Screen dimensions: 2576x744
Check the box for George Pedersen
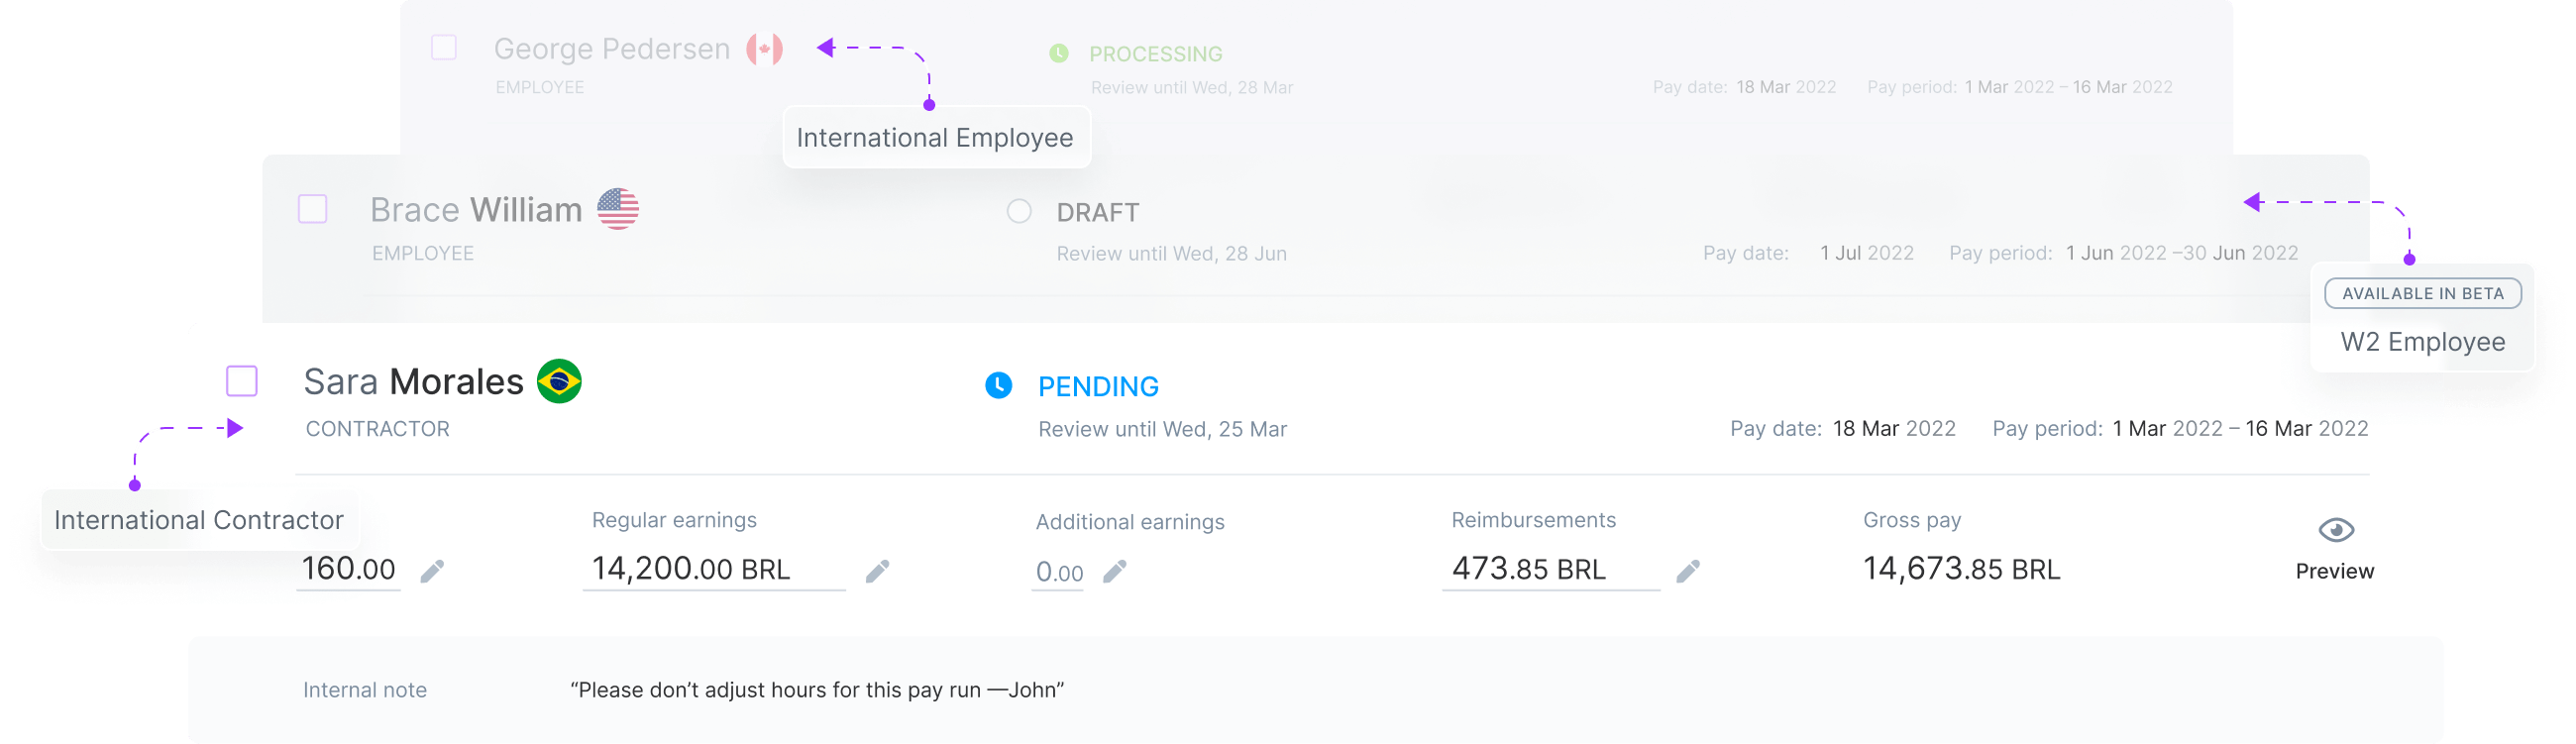point(444,47)
